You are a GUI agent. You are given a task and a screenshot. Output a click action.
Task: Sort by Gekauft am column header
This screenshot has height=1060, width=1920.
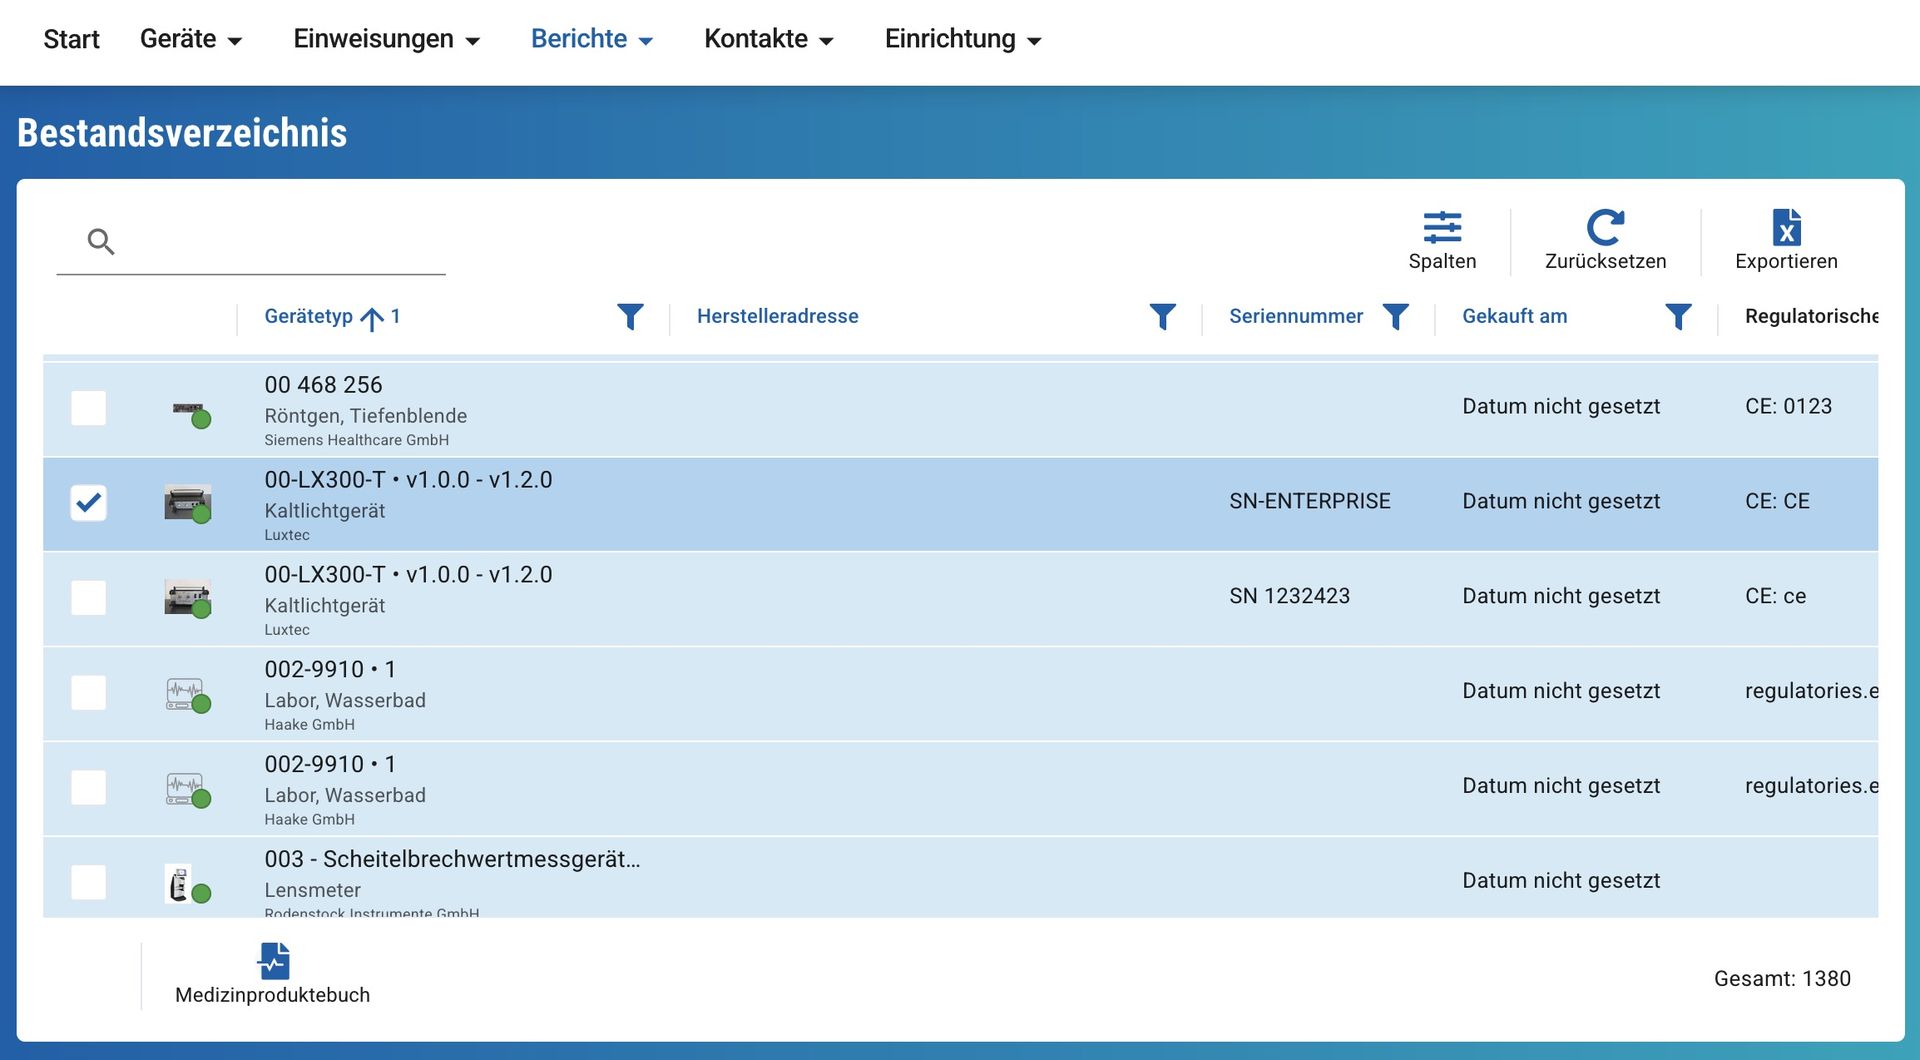click(1514, 316)
